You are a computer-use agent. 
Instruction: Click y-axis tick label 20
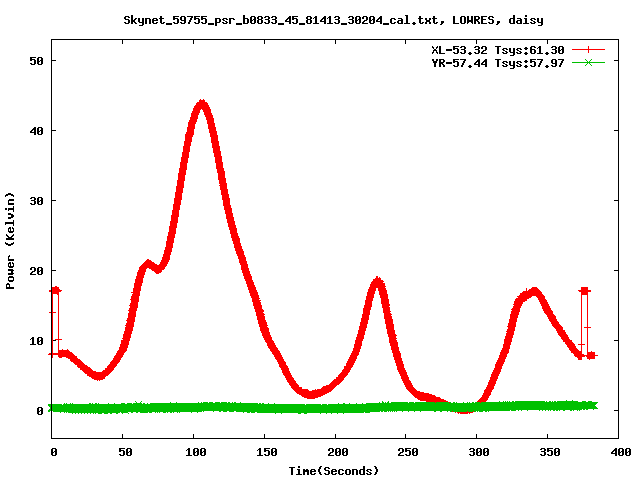(x=36, y=271)
